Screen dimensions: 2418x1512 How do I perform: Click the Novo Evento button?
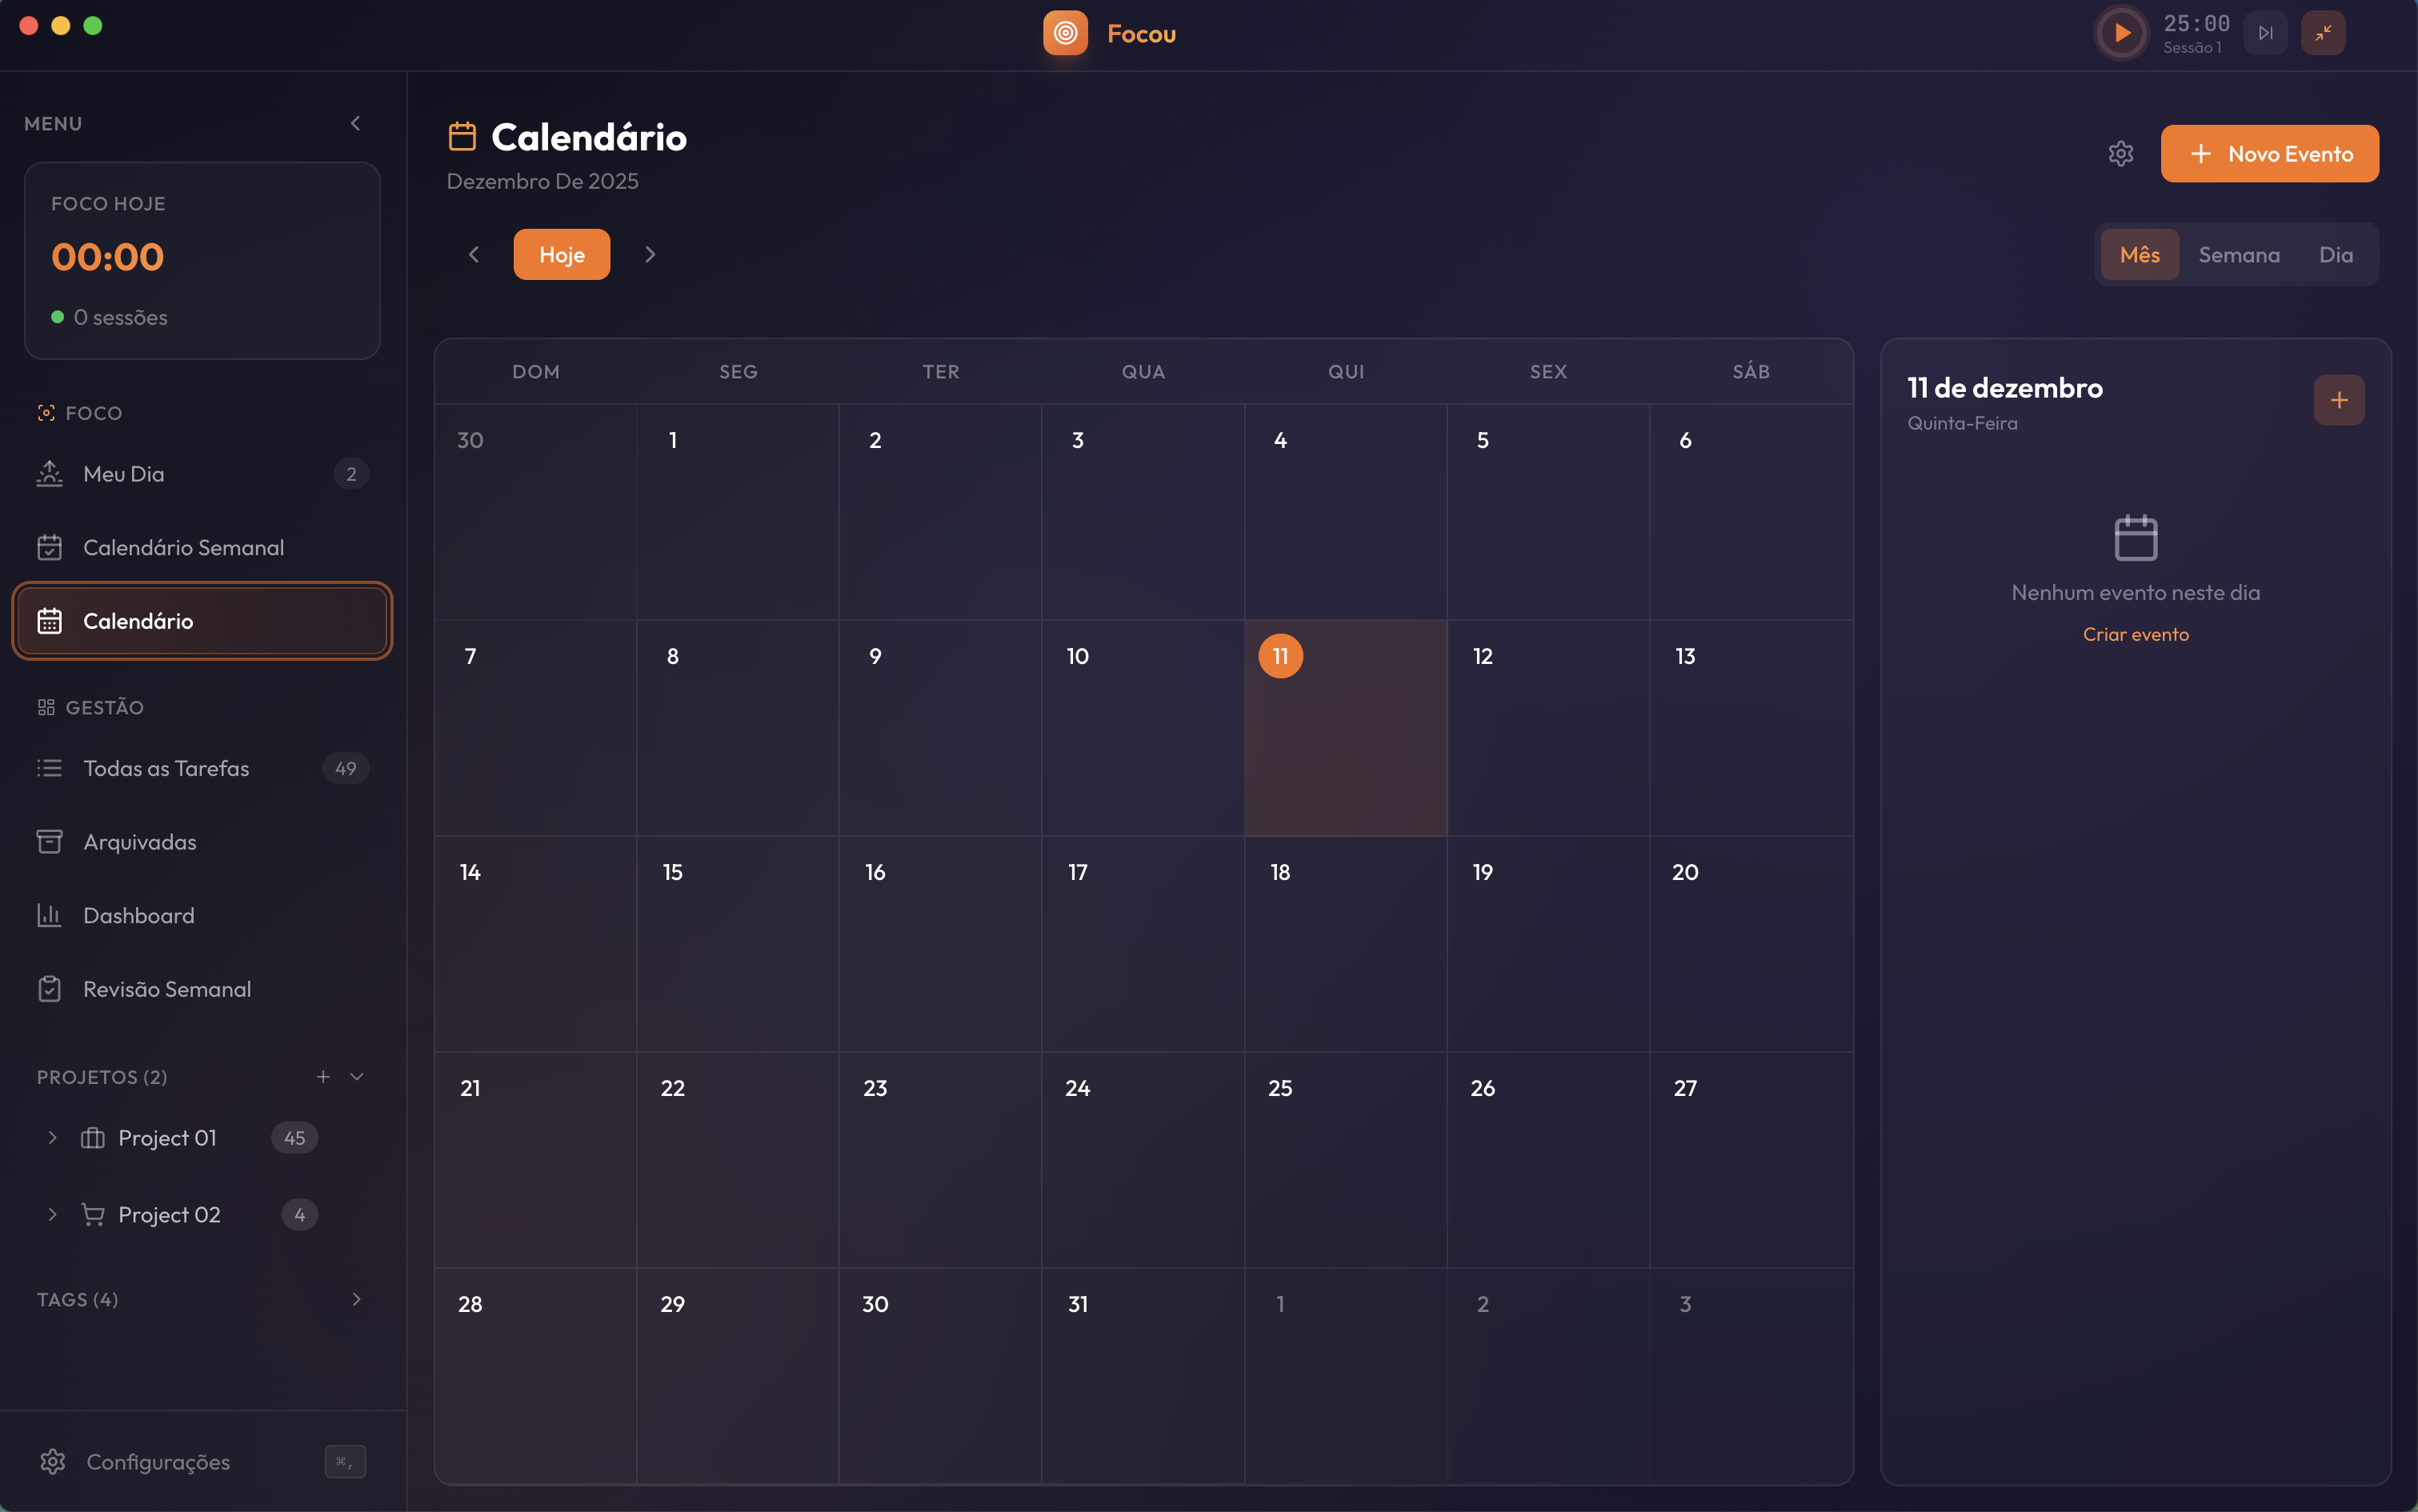pos(2269,153)
